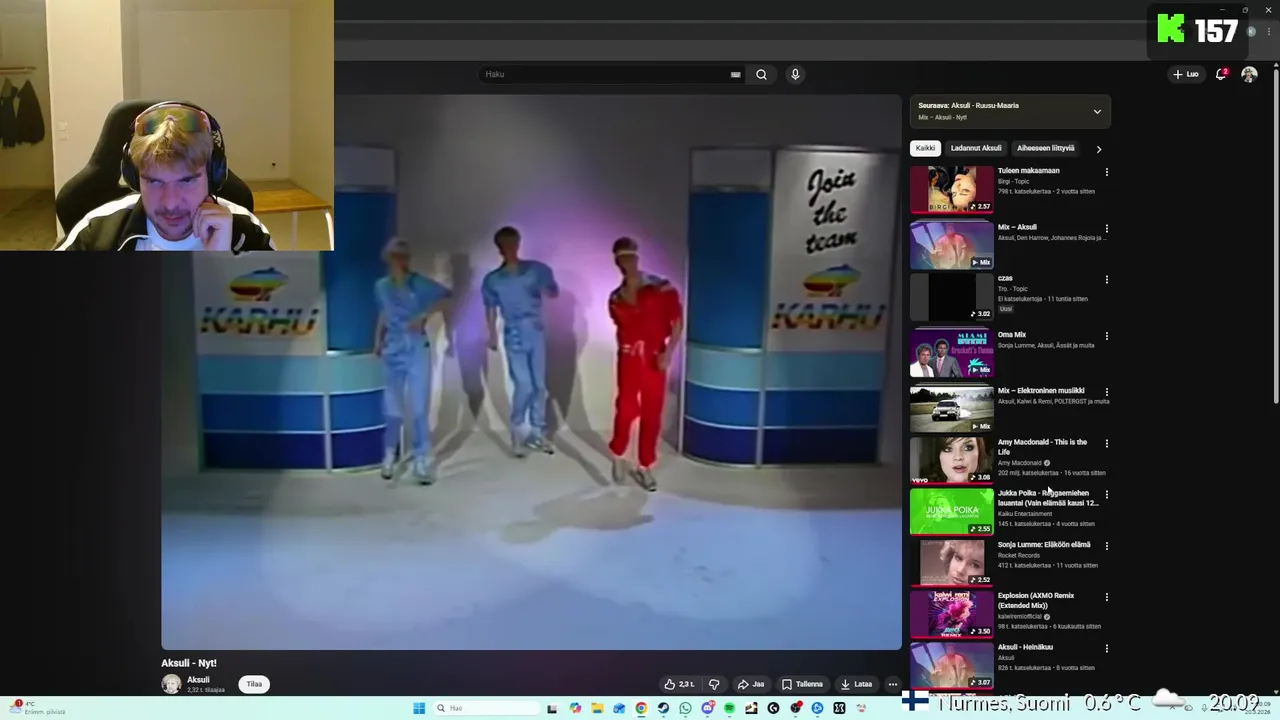1280x720 pixels.
Task: Open the Aksuli channel name link
Action: 198,680
